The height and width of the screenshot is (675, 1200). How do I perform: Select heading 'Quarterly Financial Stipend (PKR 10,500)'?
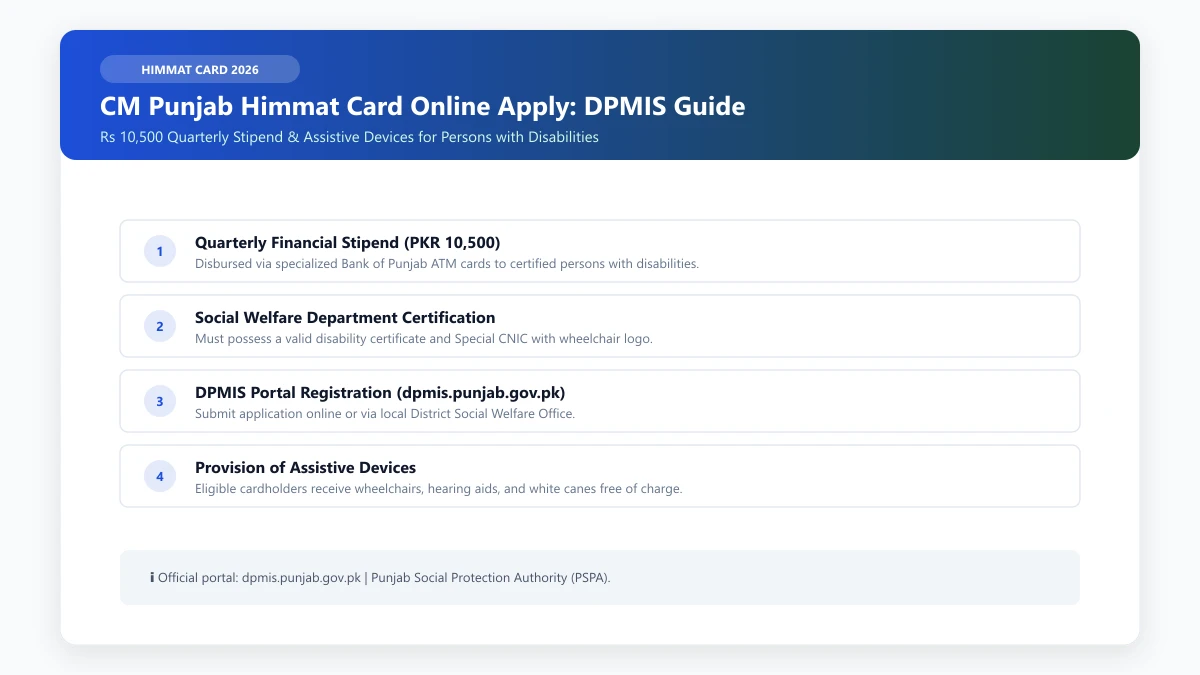pyautogui.click(x=348, y=242)
